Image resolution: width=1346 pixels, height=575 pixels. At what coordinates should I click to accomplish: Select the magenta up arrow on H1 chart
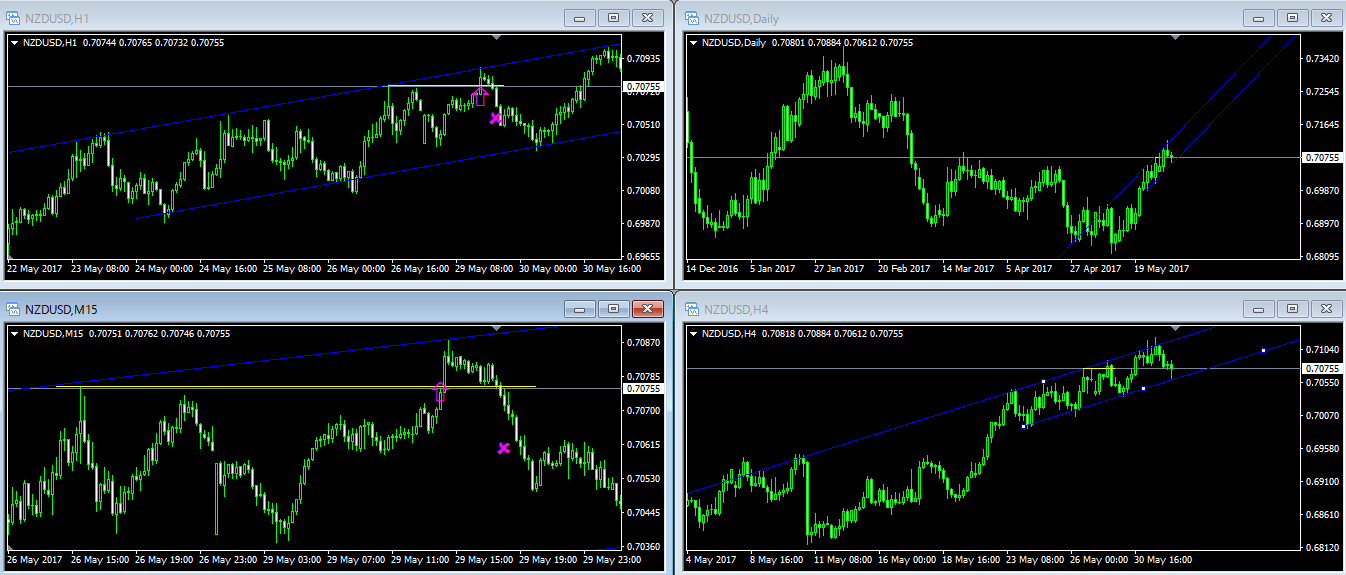[x=480, y=96]
